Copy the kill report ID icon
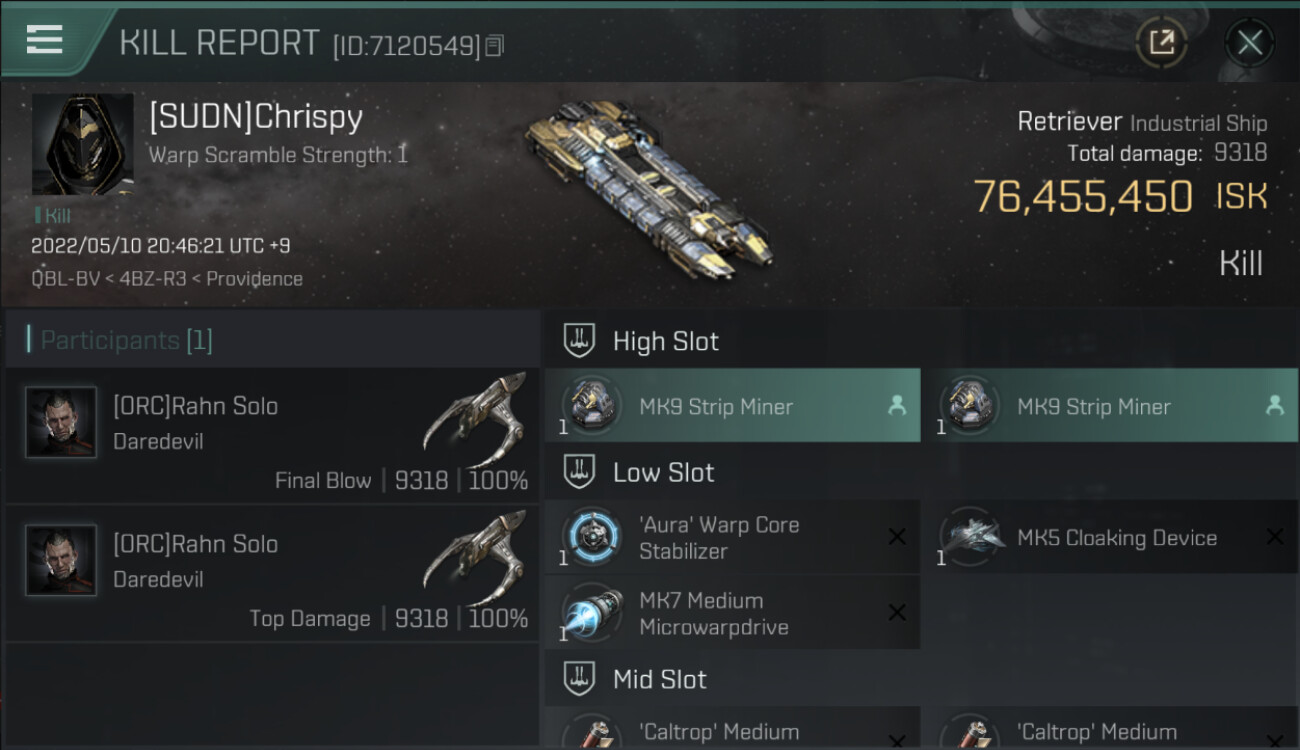This screenshot has height=750, width=1300. tap(495, 45)
